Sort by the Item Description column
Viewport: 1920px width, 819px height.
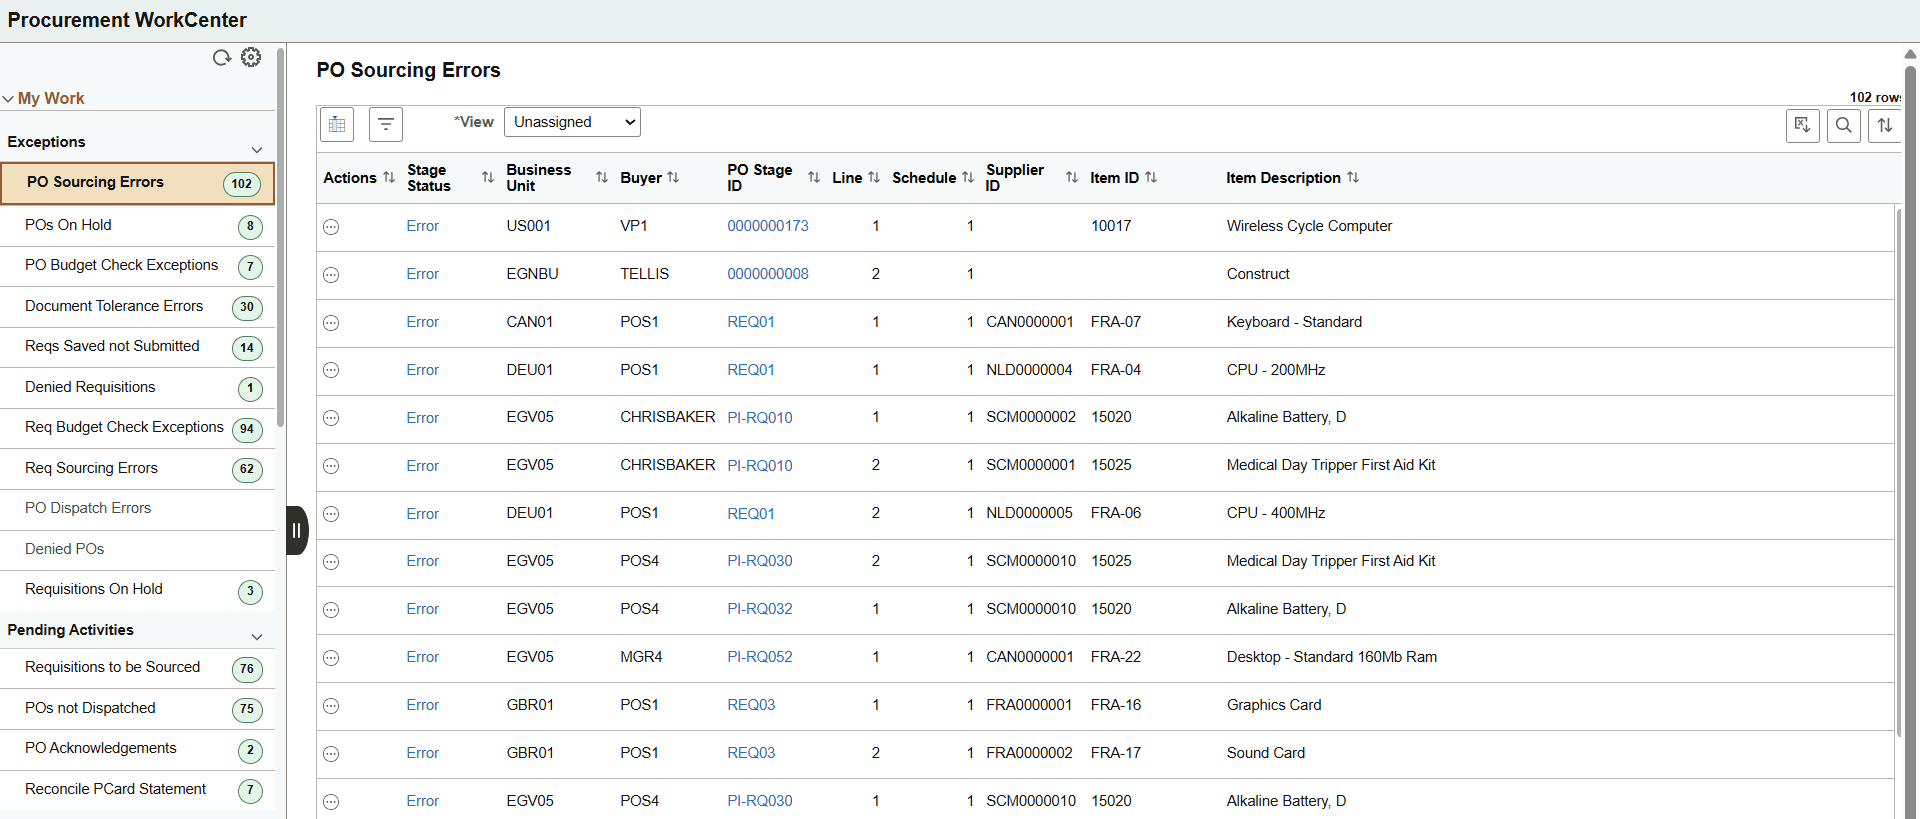click(x=1353, y=177)
